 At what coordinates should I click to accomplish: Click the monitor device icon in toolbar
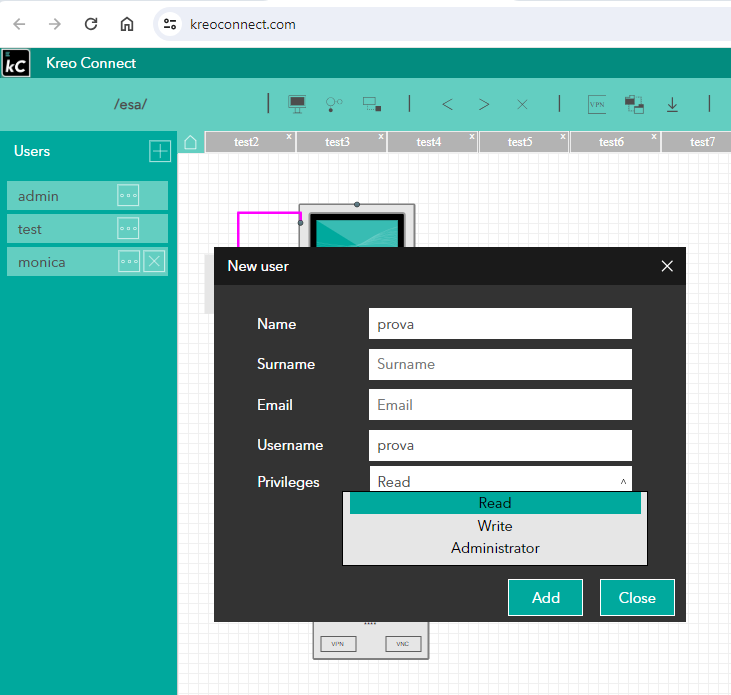click(x=297, y=104)
